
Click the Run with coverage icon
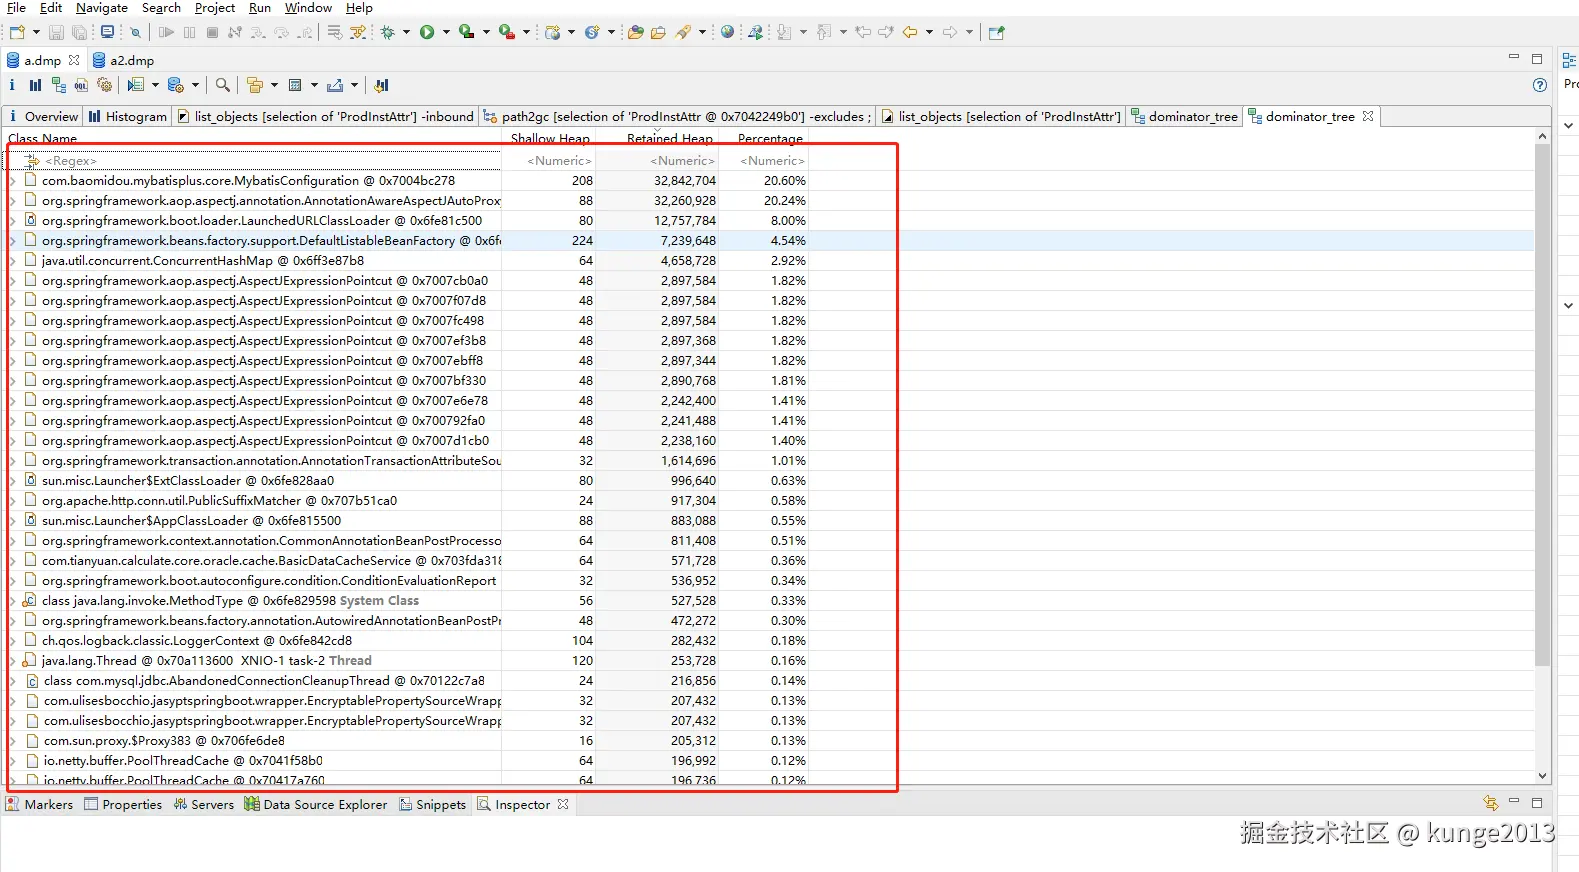[x=467, y=32]
